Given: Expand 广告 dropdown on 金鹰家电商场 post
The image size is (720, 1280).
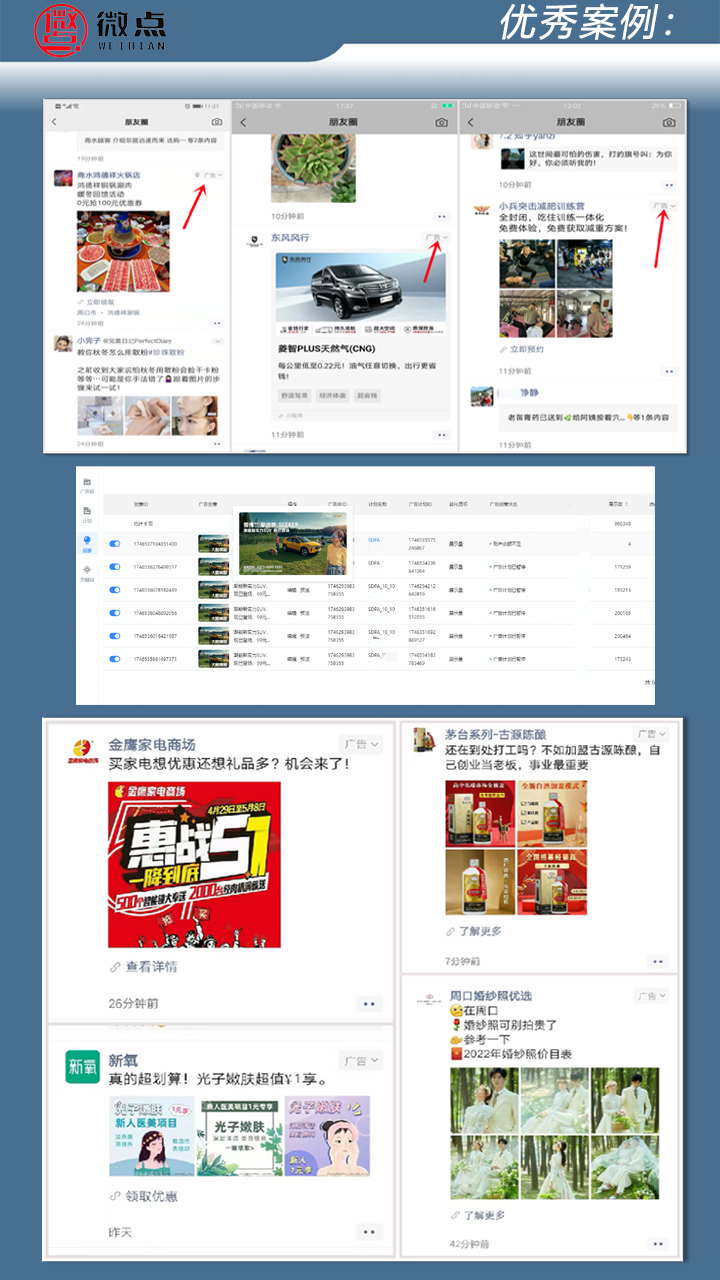Looking at the screenshot, I should [x=361, y=744].
